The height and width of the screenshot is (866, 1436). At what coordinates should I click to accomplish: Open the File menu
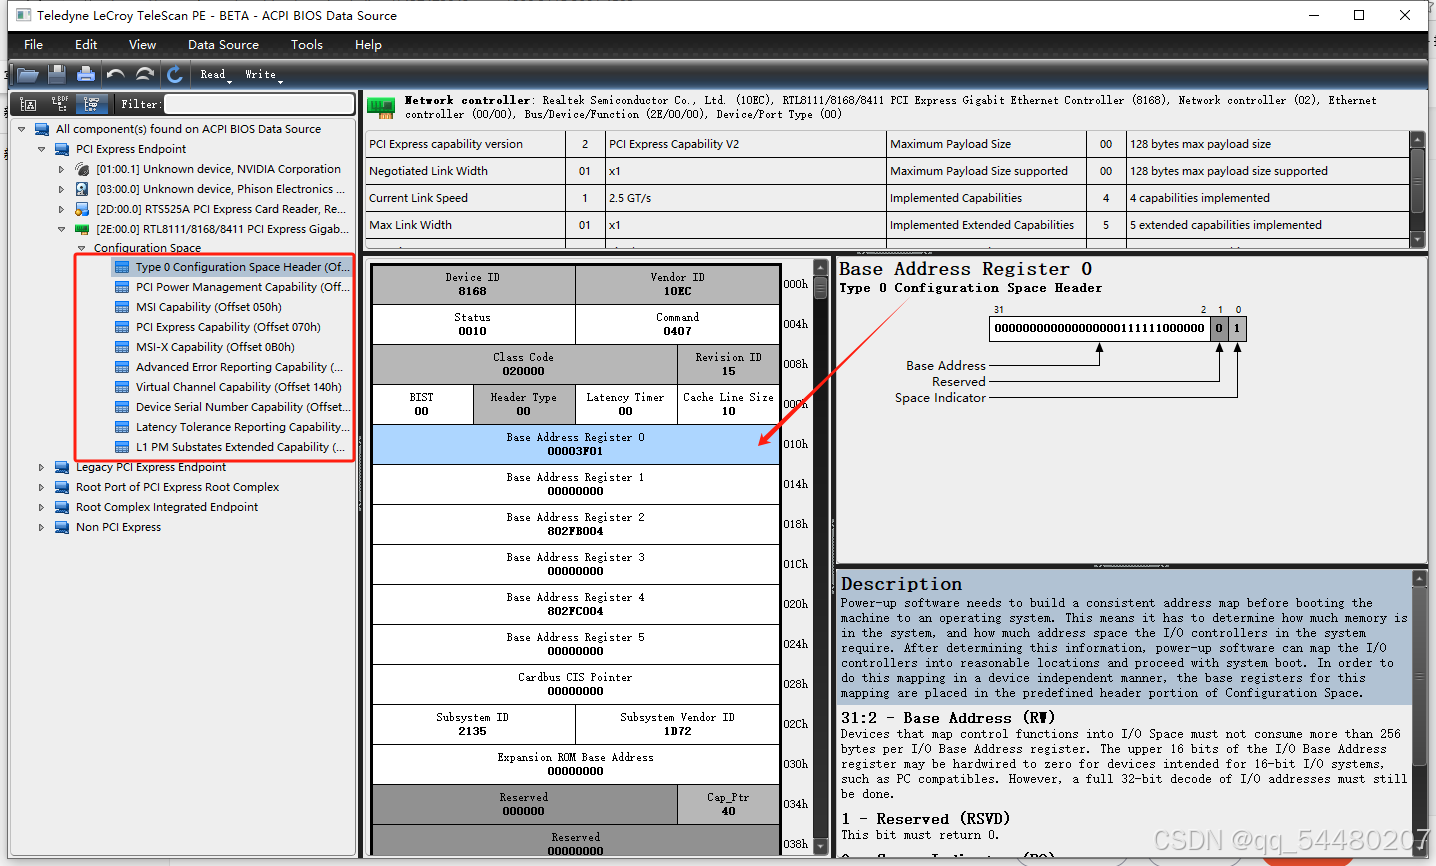point(33,44)
